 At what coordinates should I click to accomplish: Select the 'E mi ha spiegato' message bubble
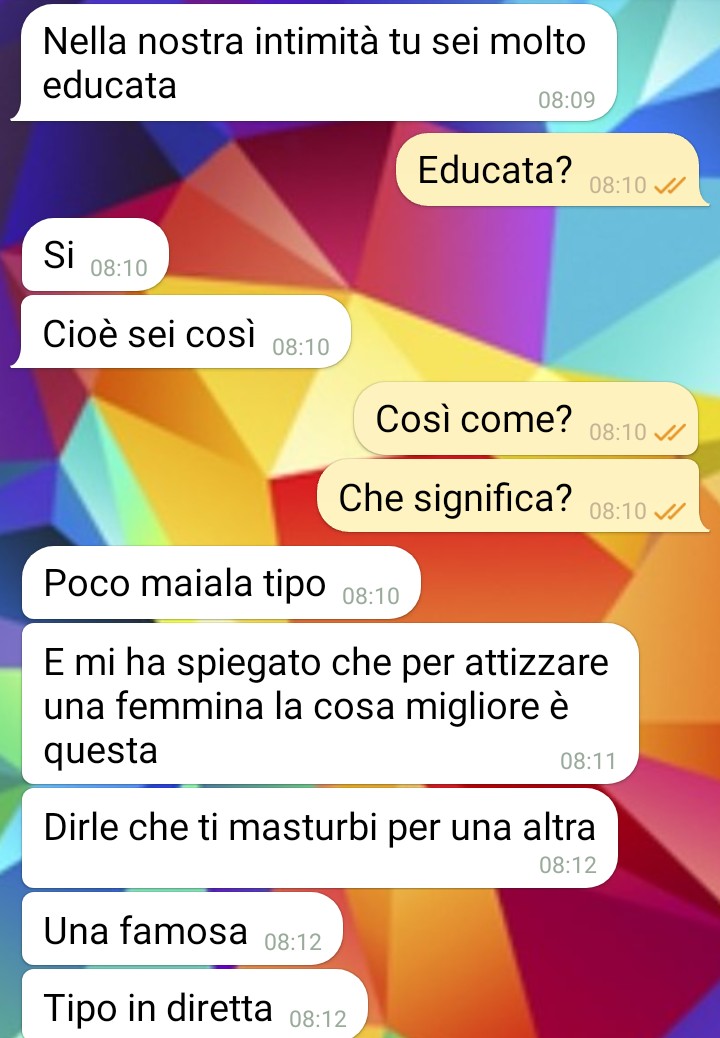330,704
